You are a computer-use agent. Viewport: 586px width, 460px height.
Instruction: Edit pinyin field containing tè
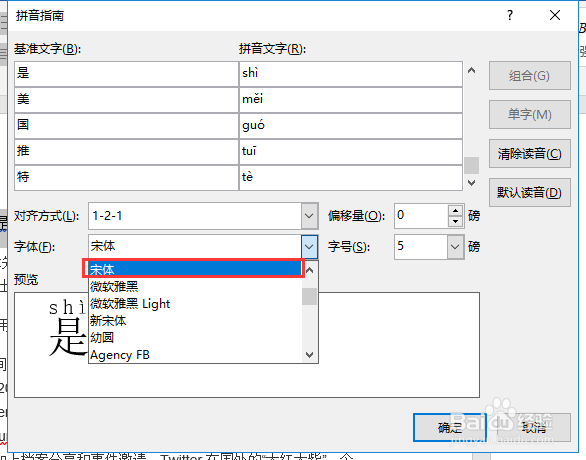pos(351,178)
